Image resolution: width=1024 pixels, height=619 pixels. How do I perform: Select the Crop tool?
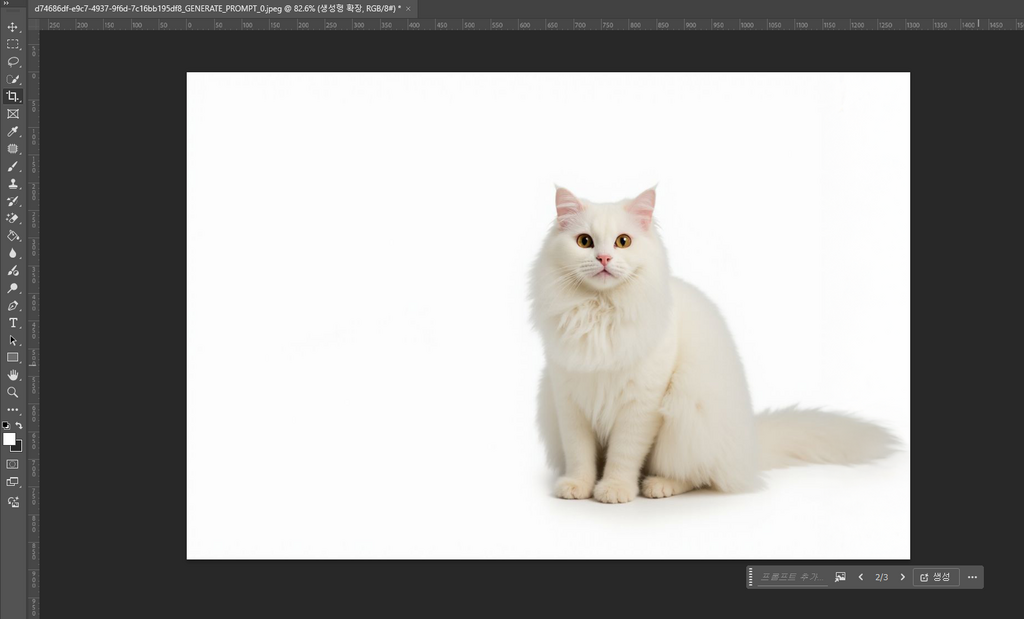(12, 97)
